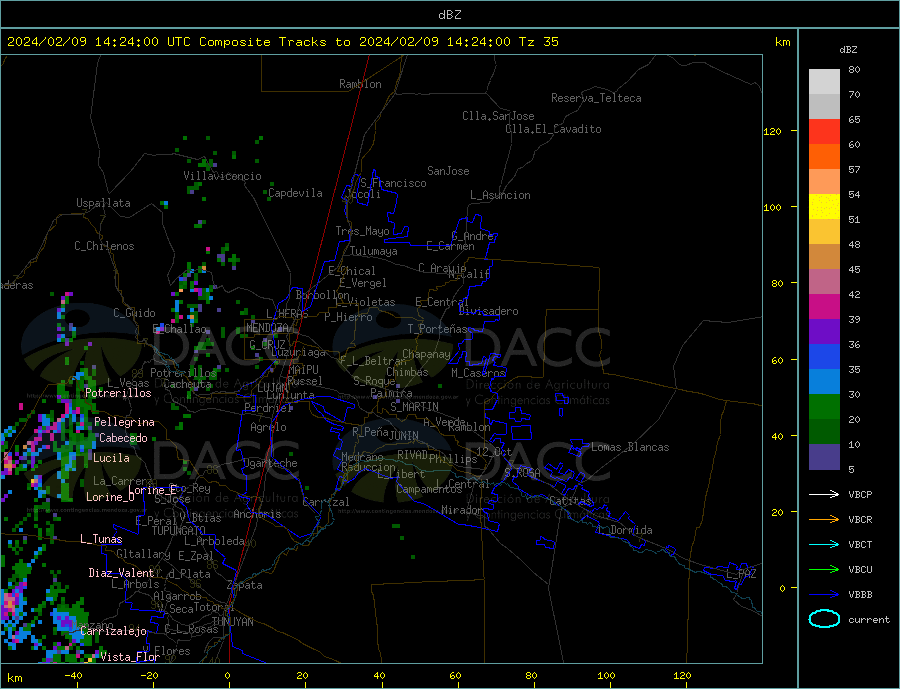Click the 'Tz 35' text in header

[538, 42]
